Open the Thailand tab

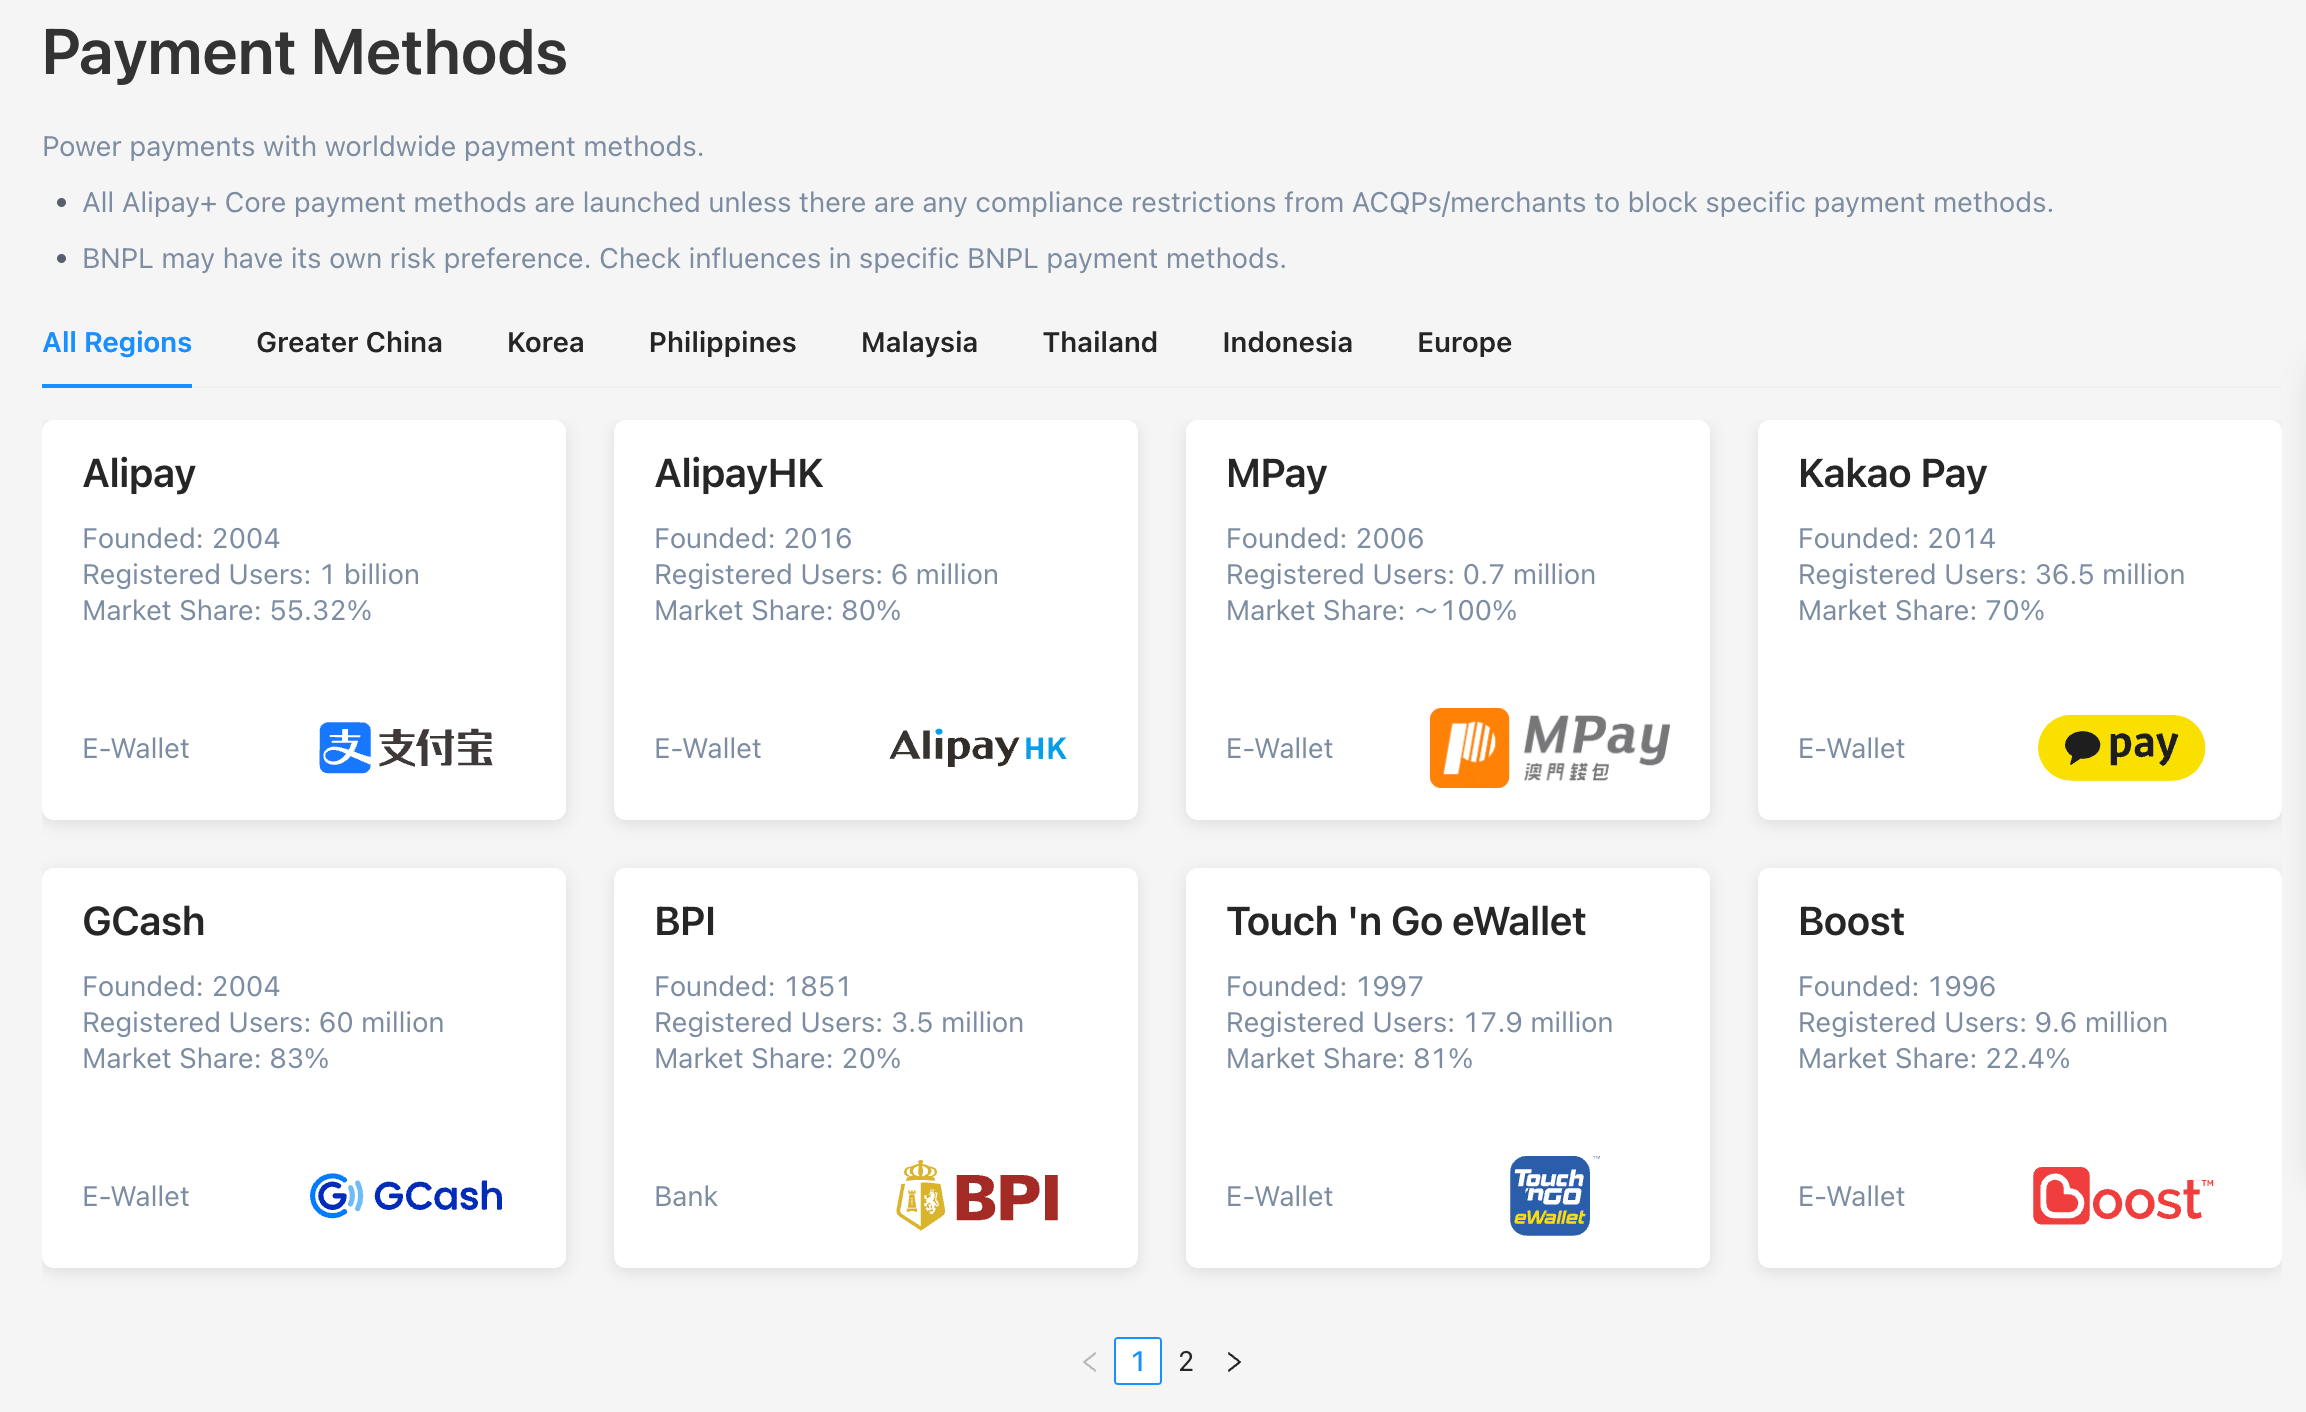pos(1099,342)
